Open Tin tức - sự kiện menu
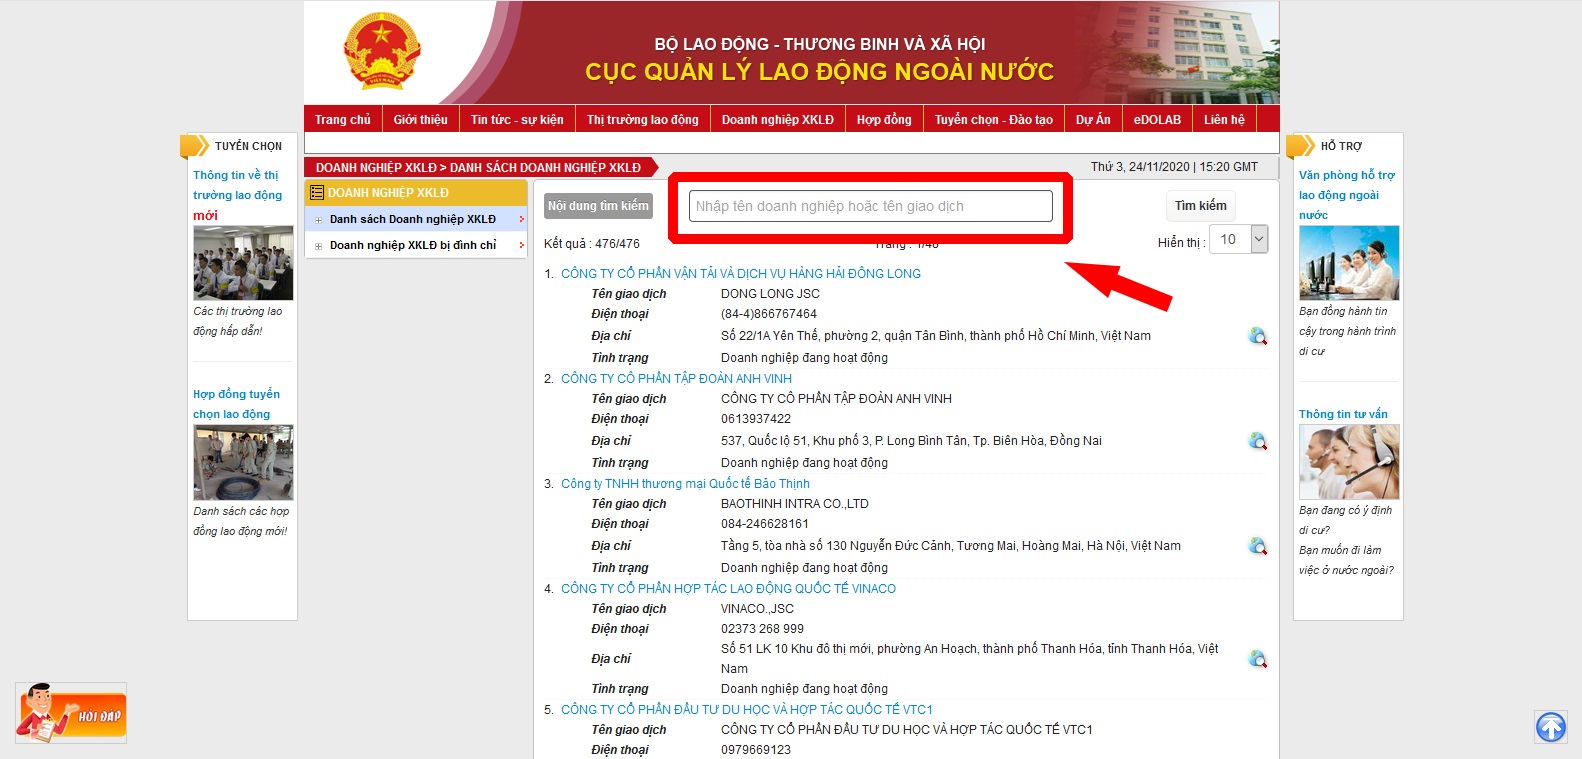The height and width of the screenshot is (759, 1582). coord(517,119)
